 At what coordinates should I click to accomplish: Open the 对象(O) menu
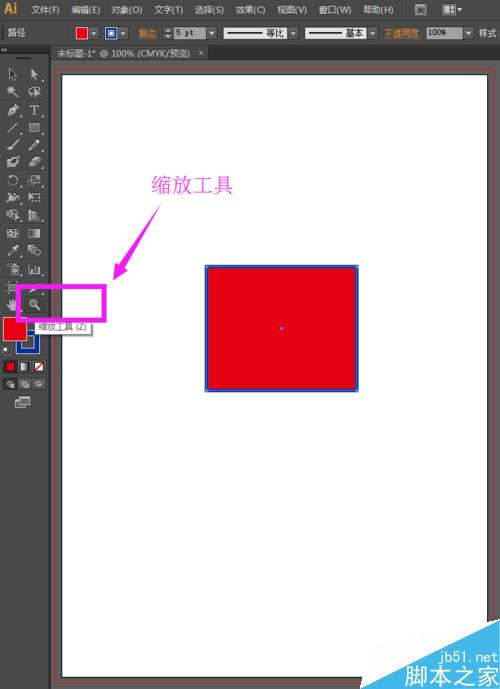127,10
